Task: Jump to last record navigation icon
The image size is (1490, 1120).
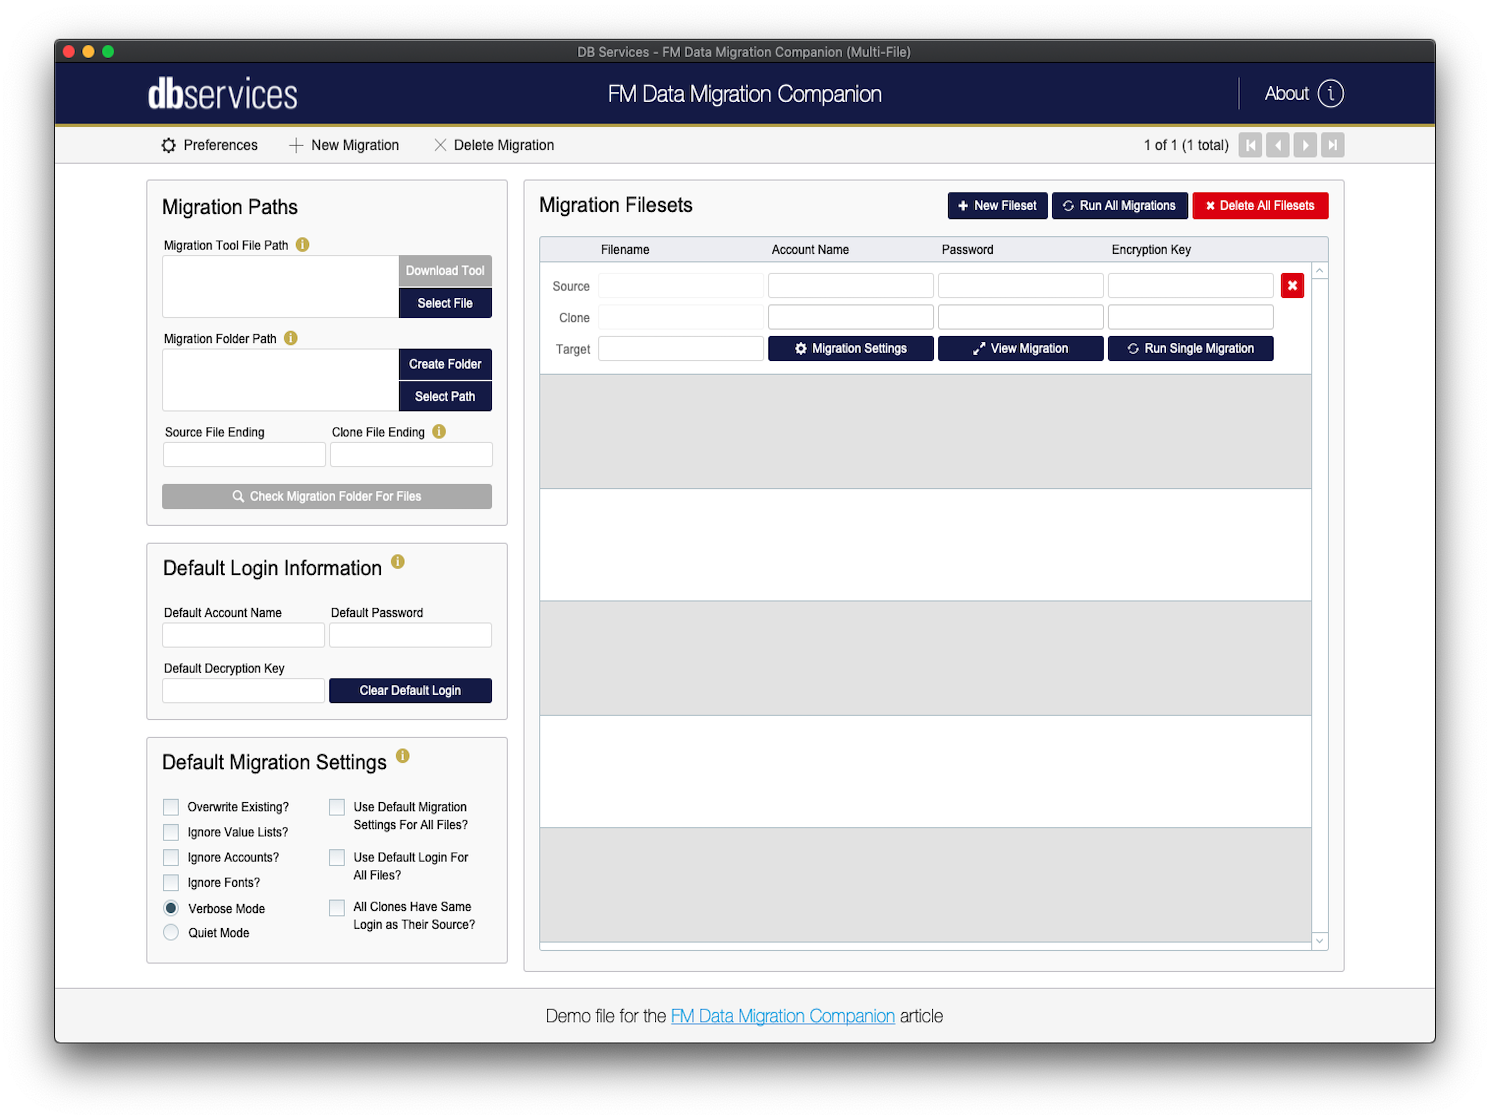Action: 1332,145
